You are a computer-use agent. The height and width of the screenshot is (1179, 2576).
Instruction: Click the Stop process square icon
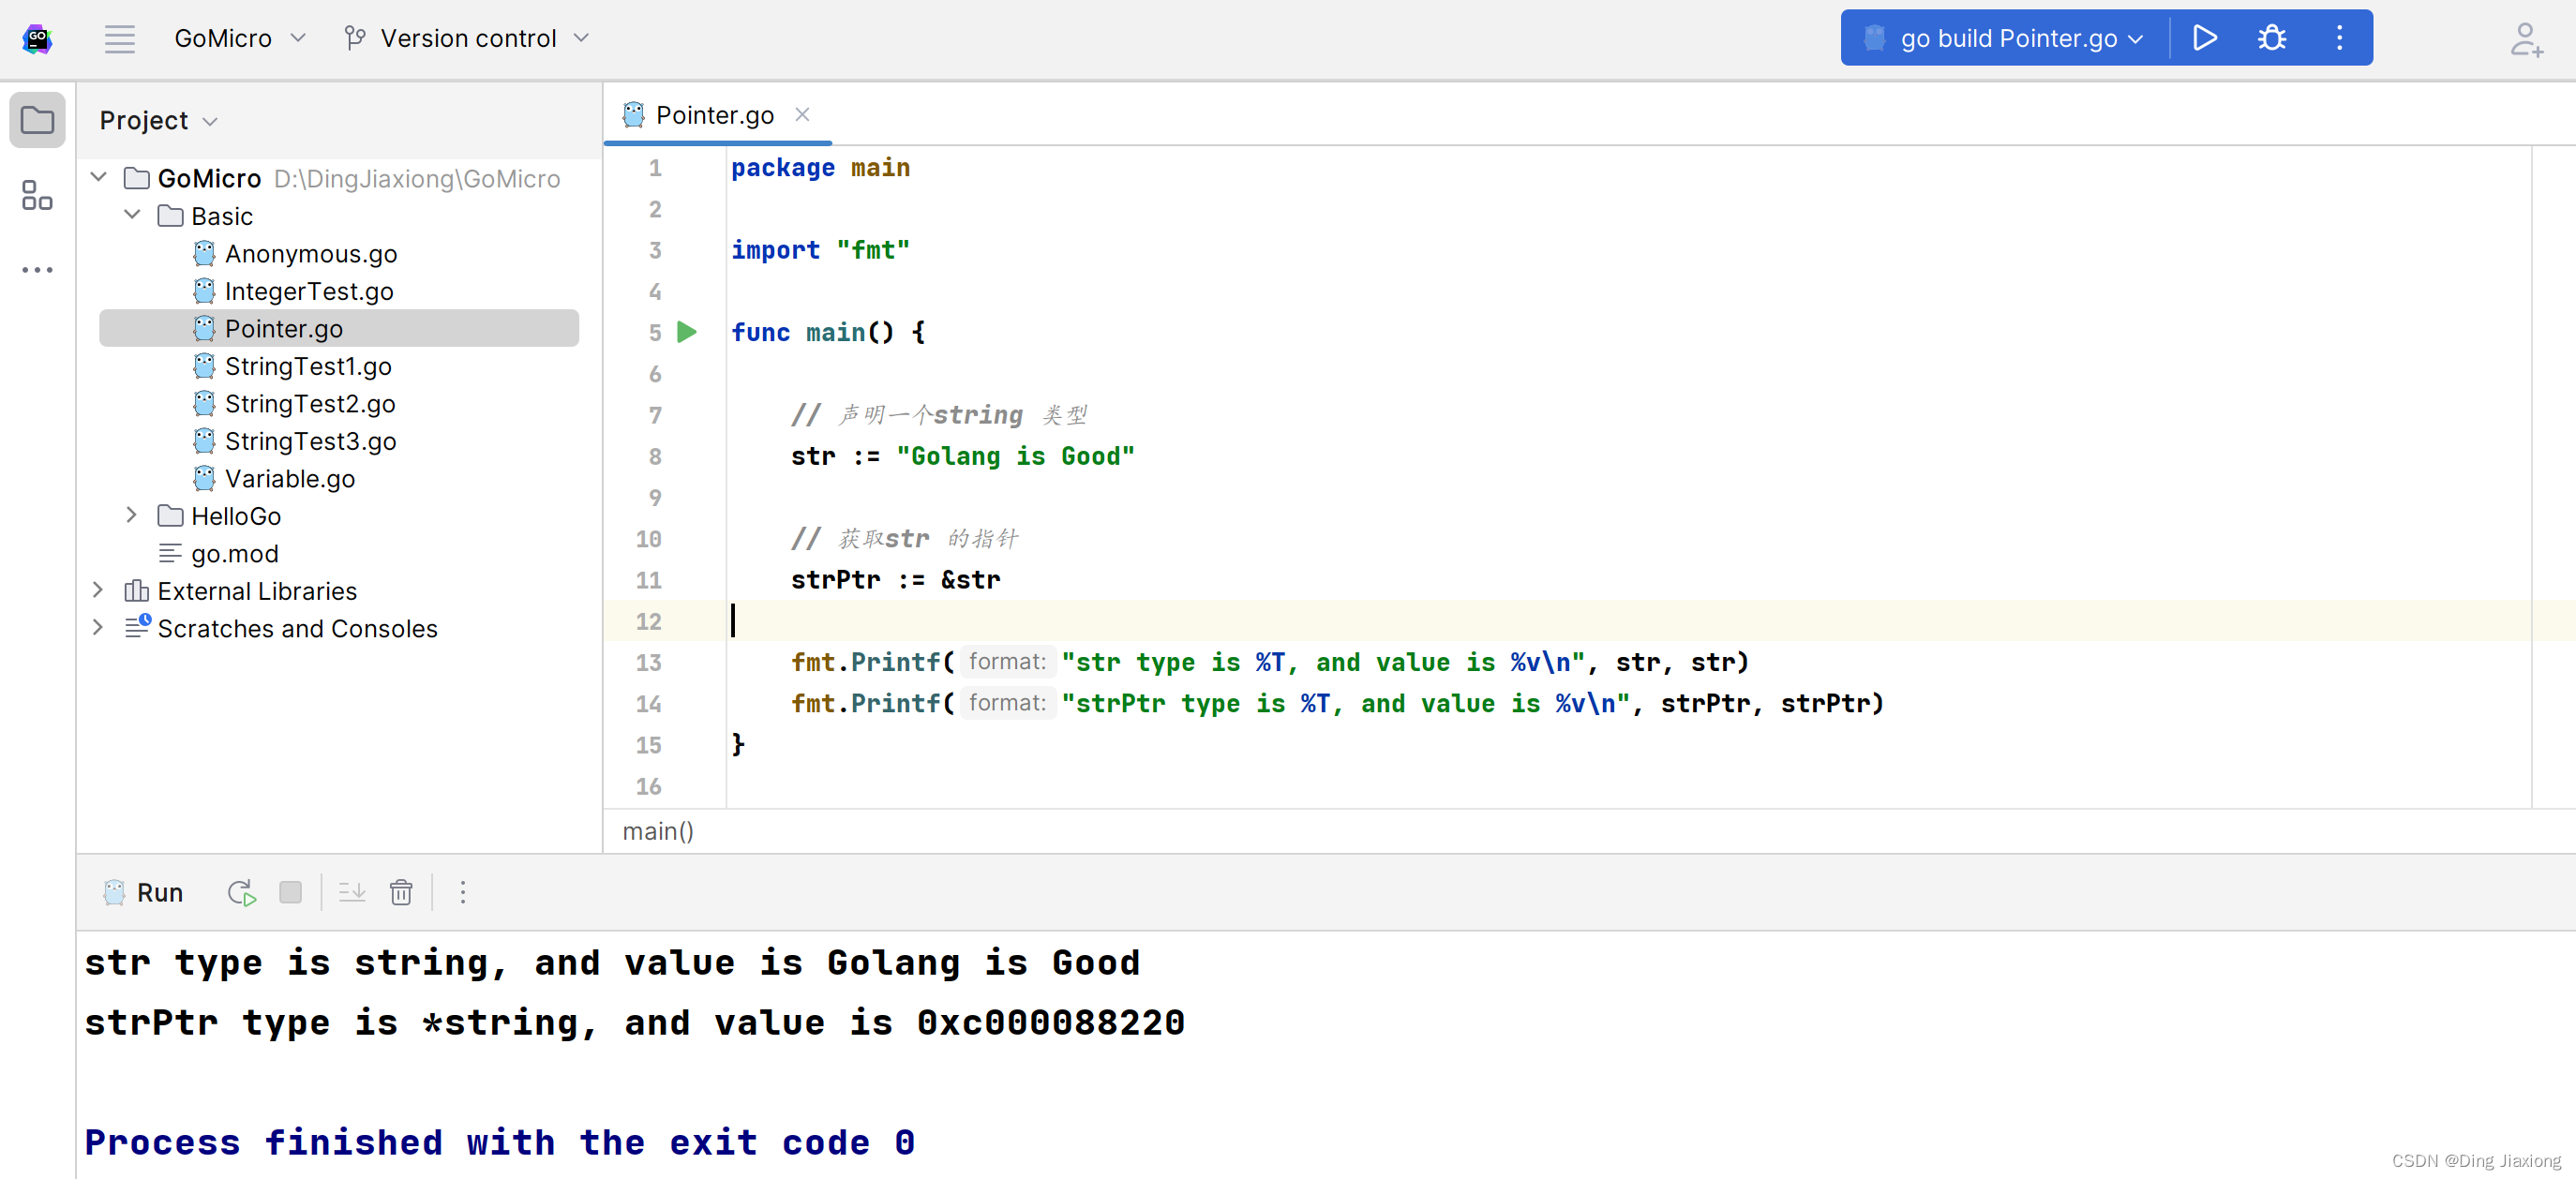290,892
